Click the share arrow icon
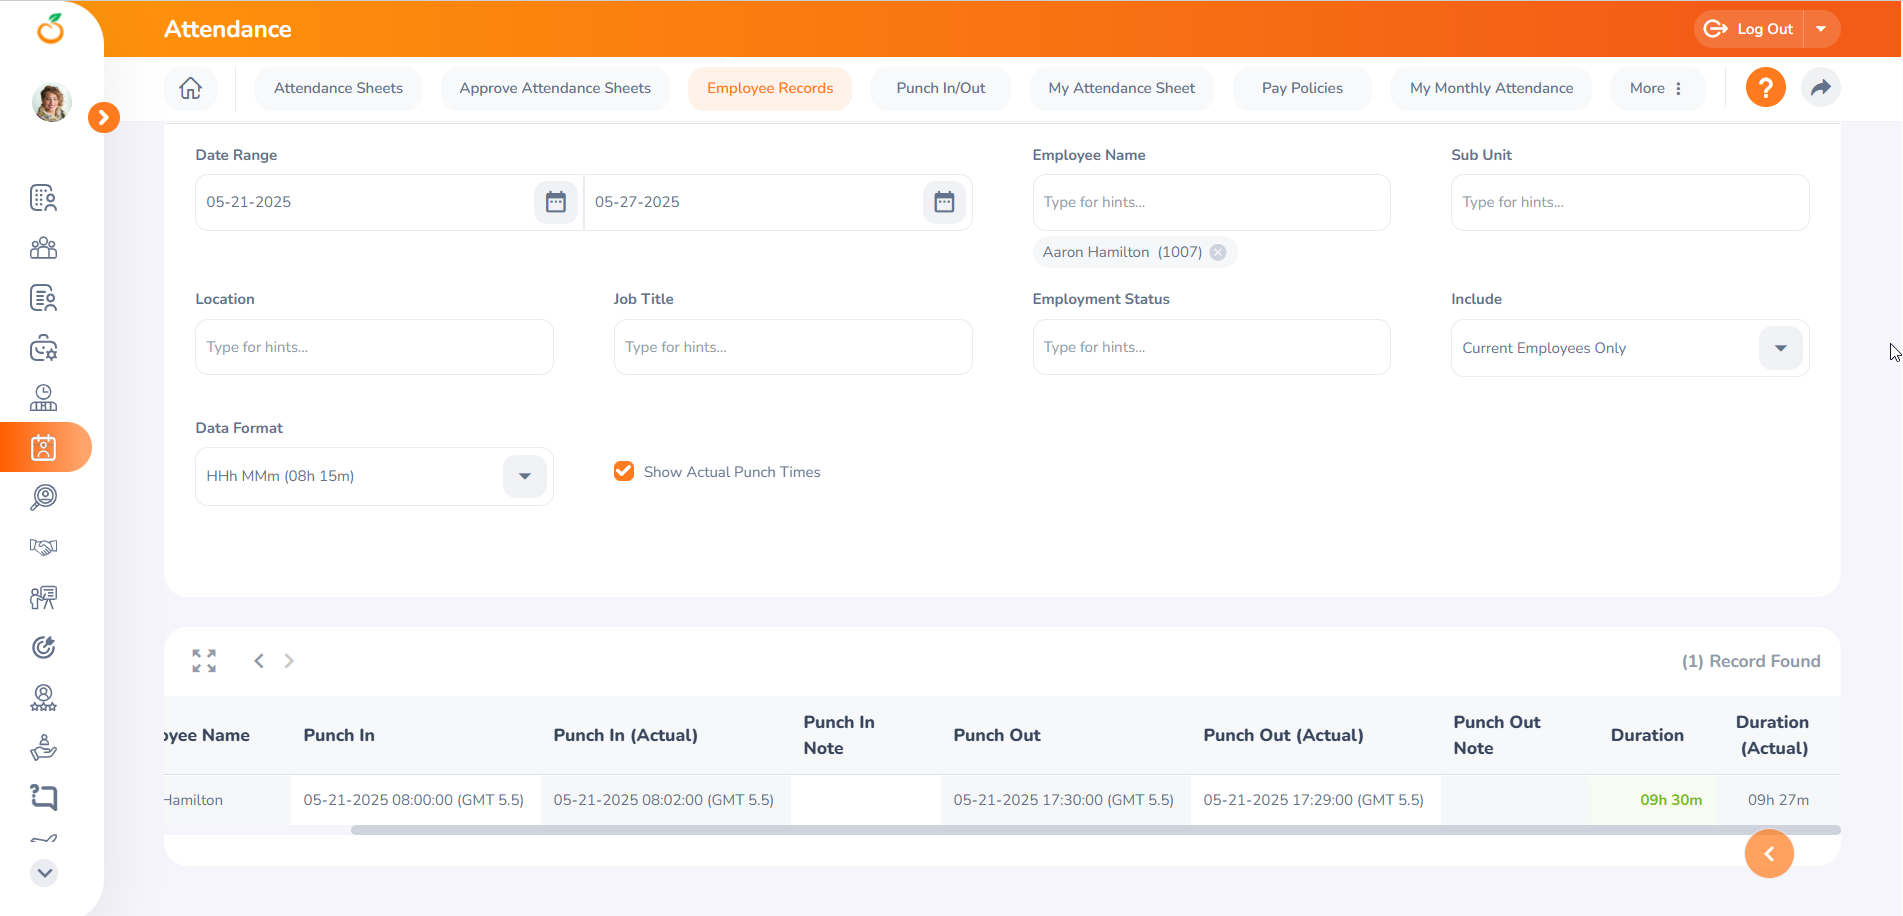 [x=1820, y=88]
